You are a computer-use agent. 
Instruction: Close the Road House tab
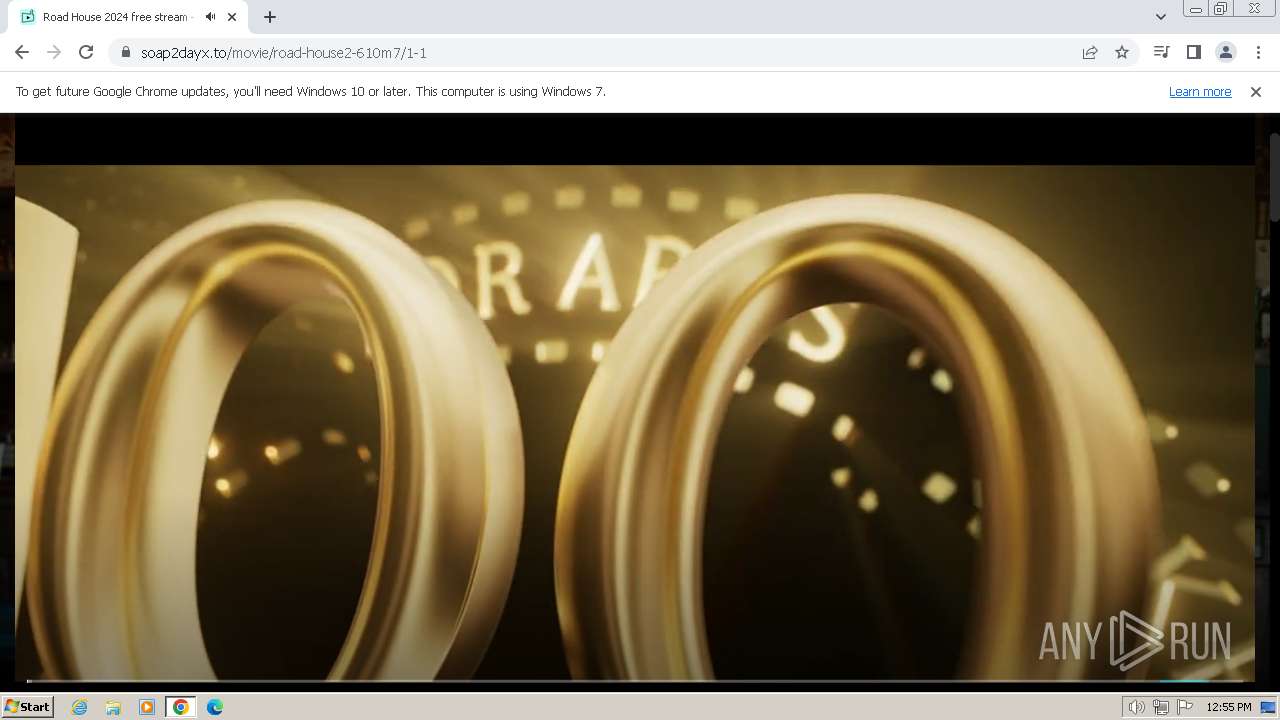click(x=233, y=17)
